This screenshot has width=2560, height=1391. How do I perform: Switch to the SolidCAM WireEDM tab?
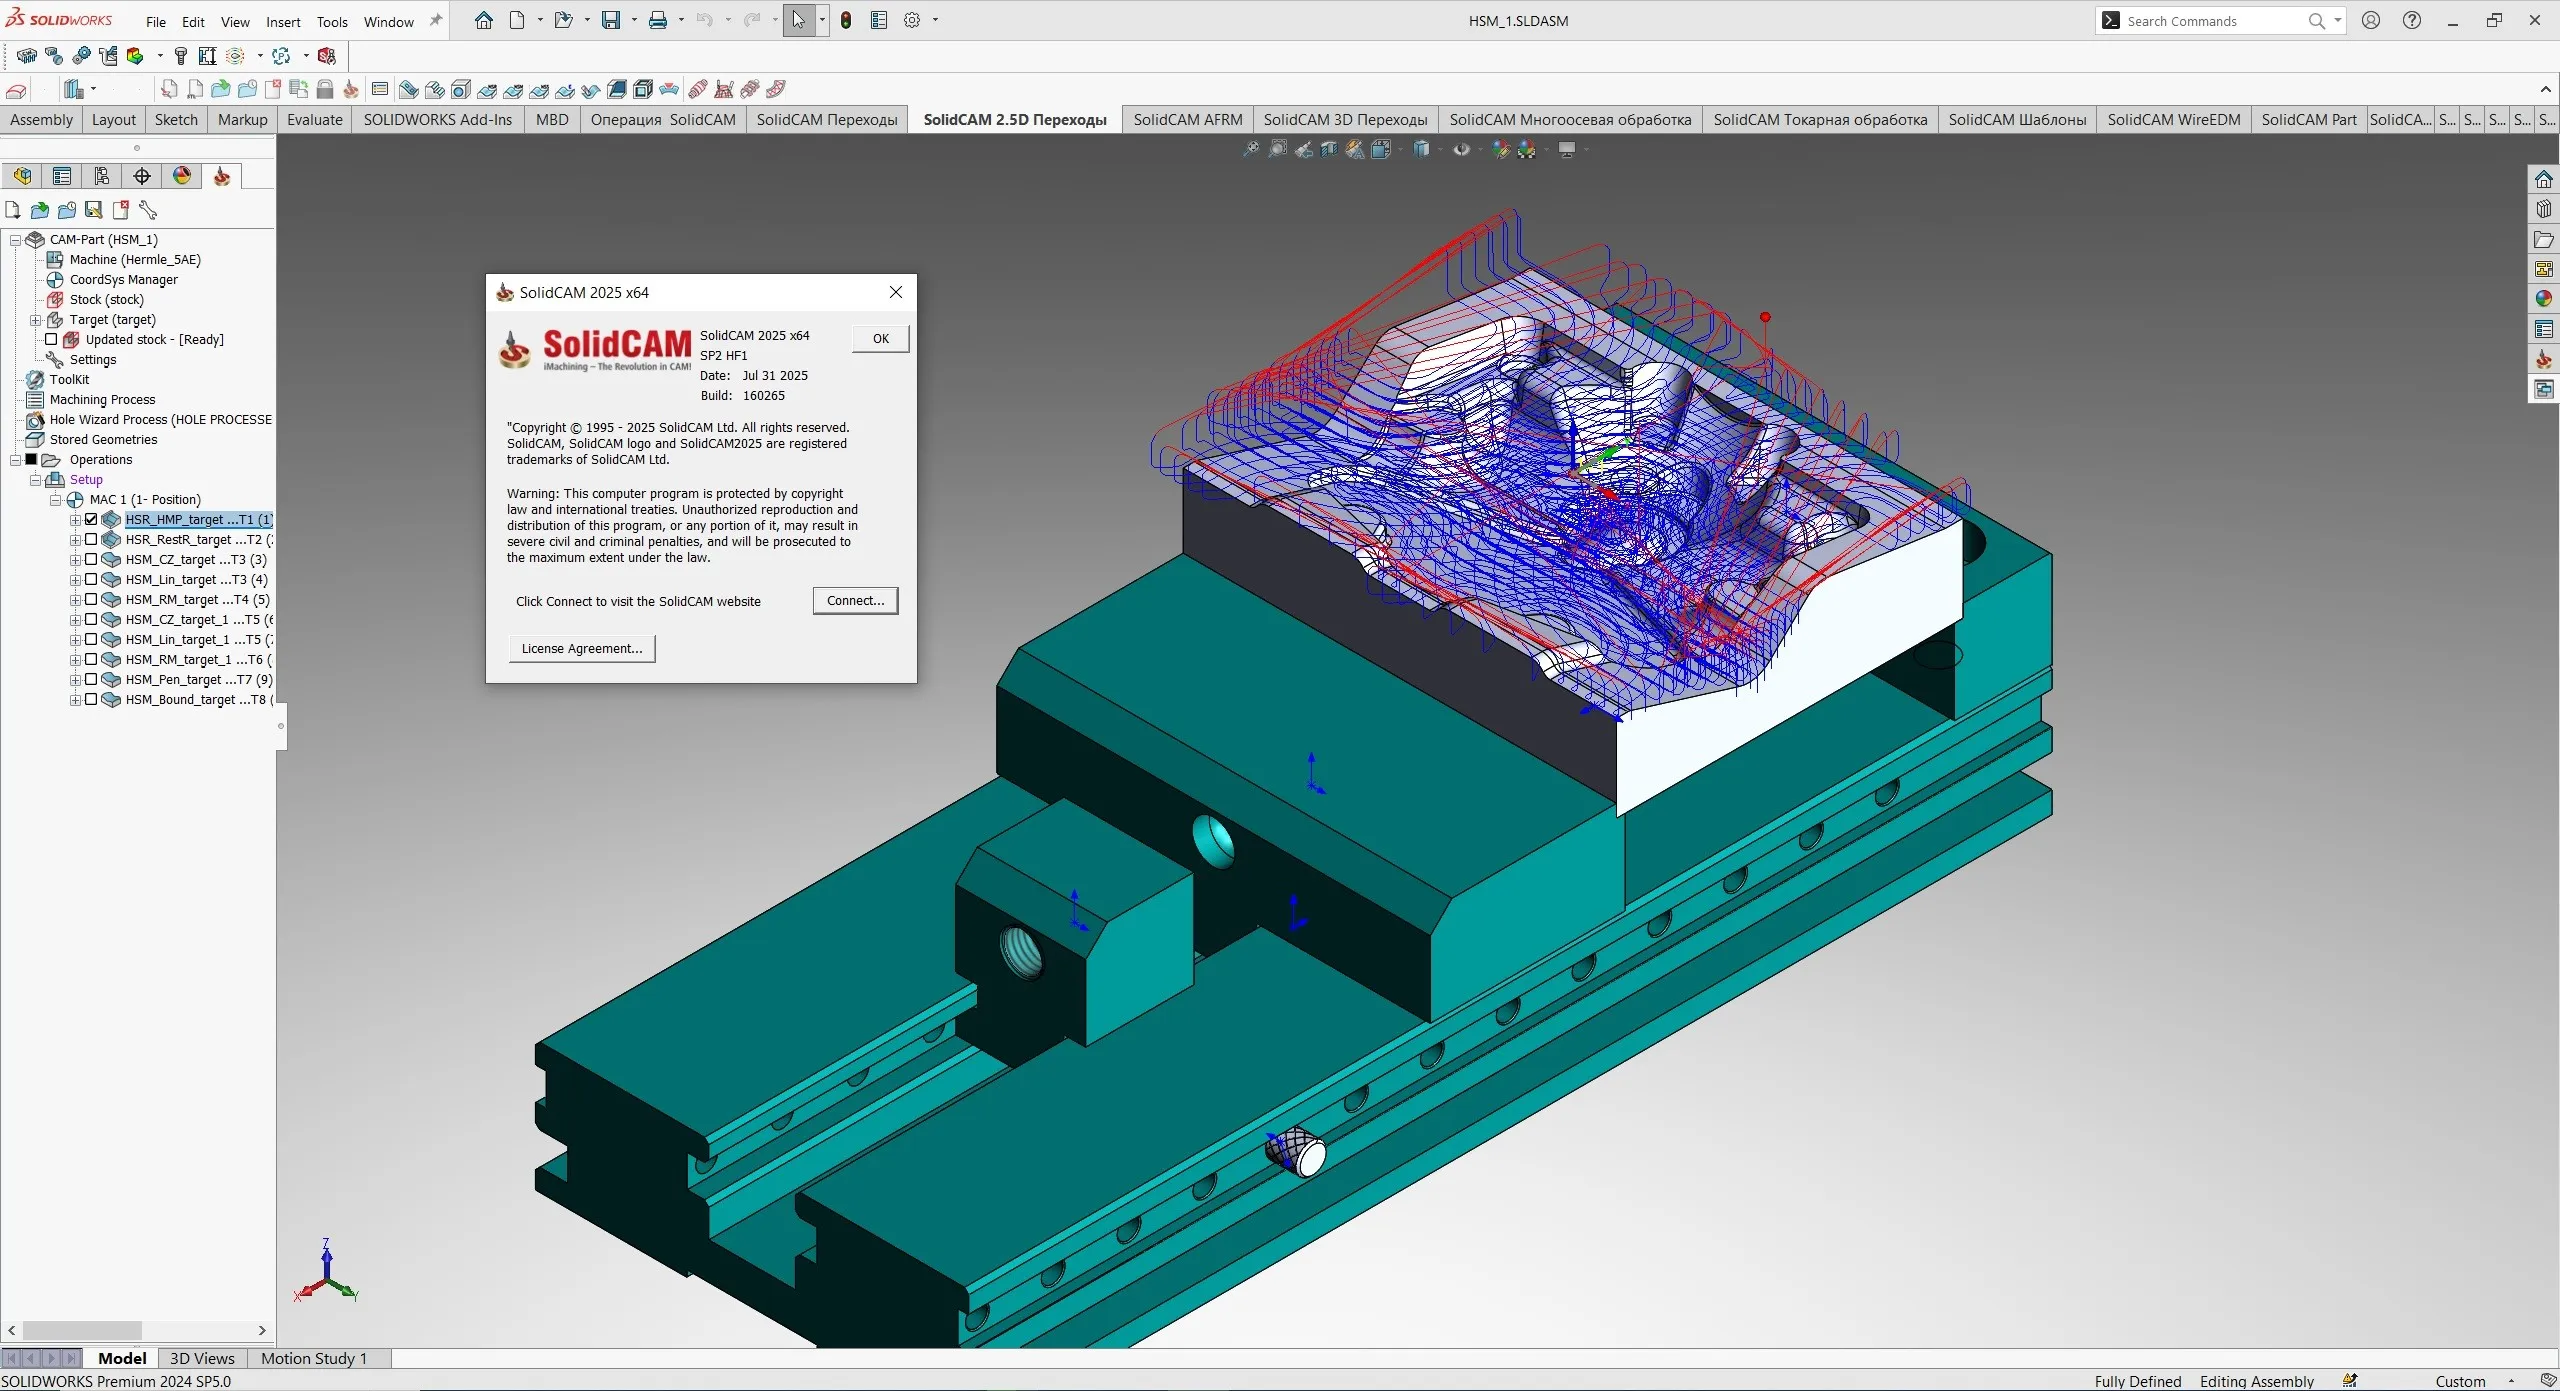[x=2173, y=119]
